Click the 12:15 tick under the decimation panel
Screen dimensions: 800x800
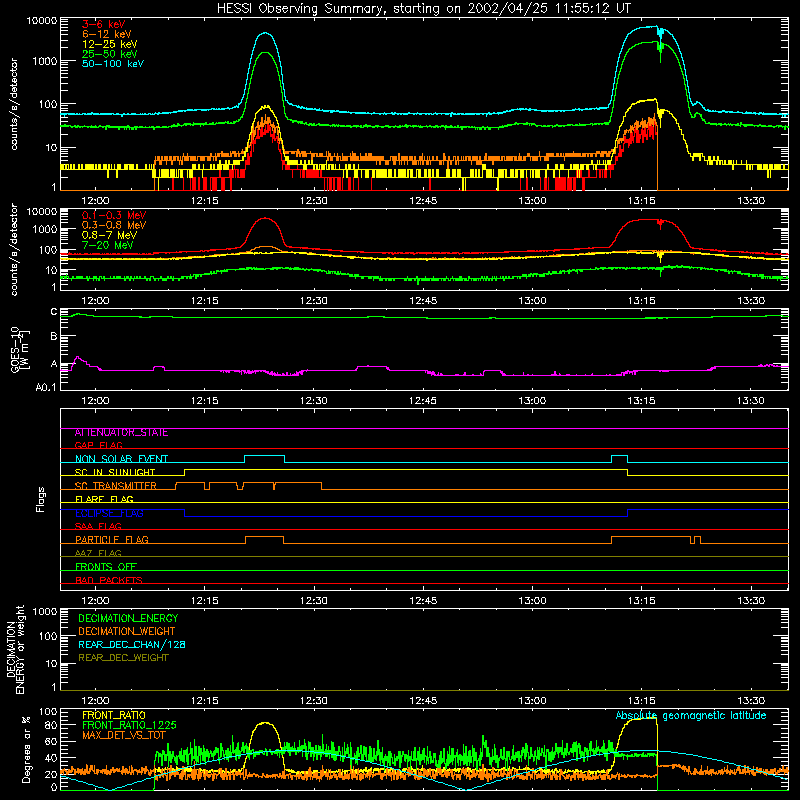205,701
